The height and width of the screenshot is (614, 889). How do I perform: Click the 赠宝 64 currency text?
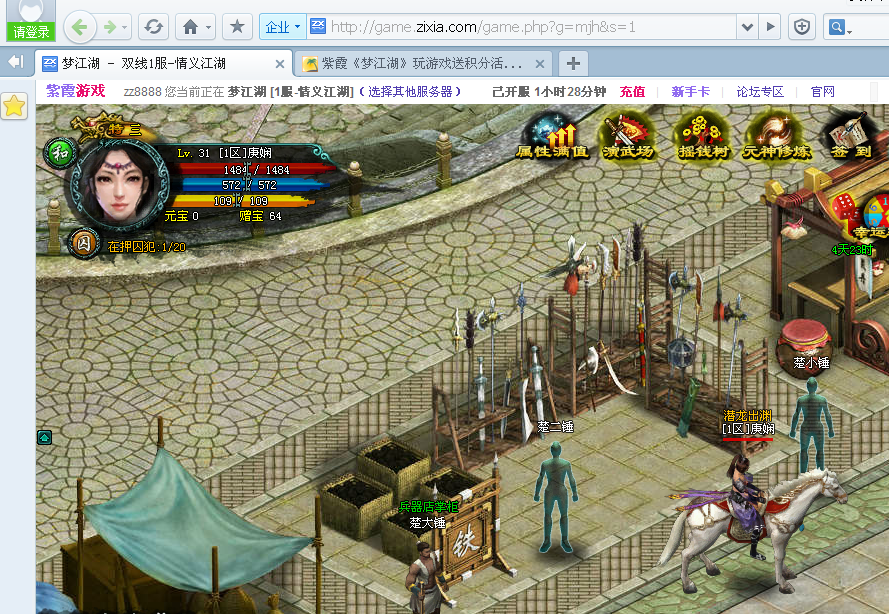[260, 216]
